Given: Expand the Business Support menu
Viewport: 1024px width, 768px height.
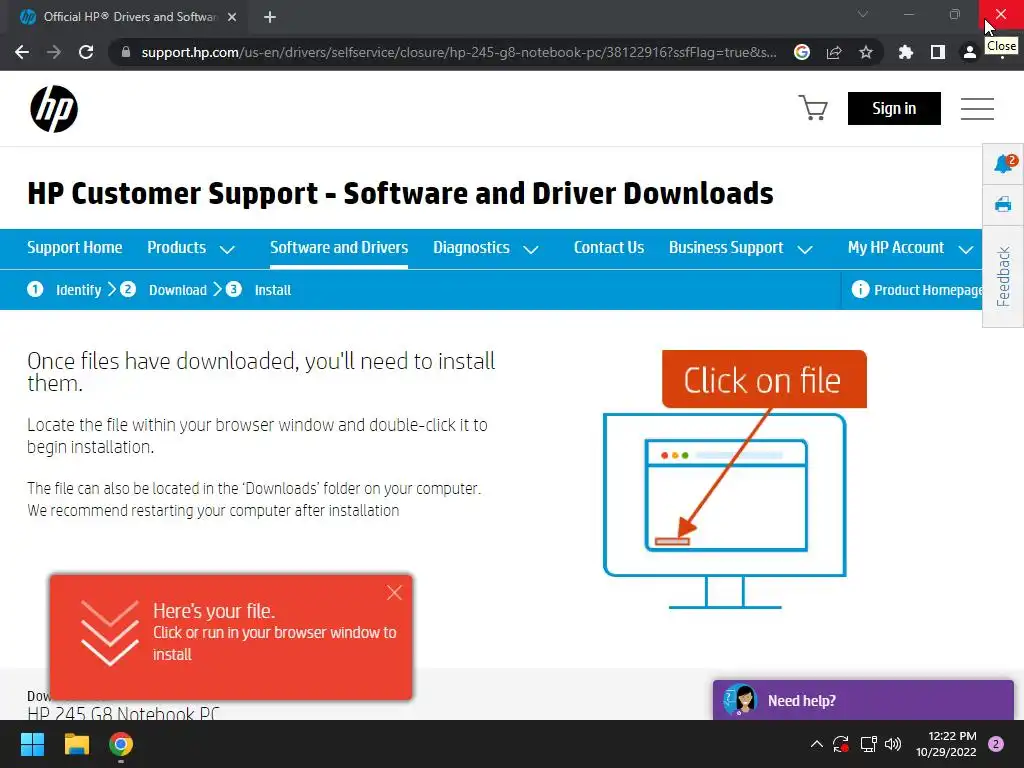Looking at the screenshot, I should [741, 248].
